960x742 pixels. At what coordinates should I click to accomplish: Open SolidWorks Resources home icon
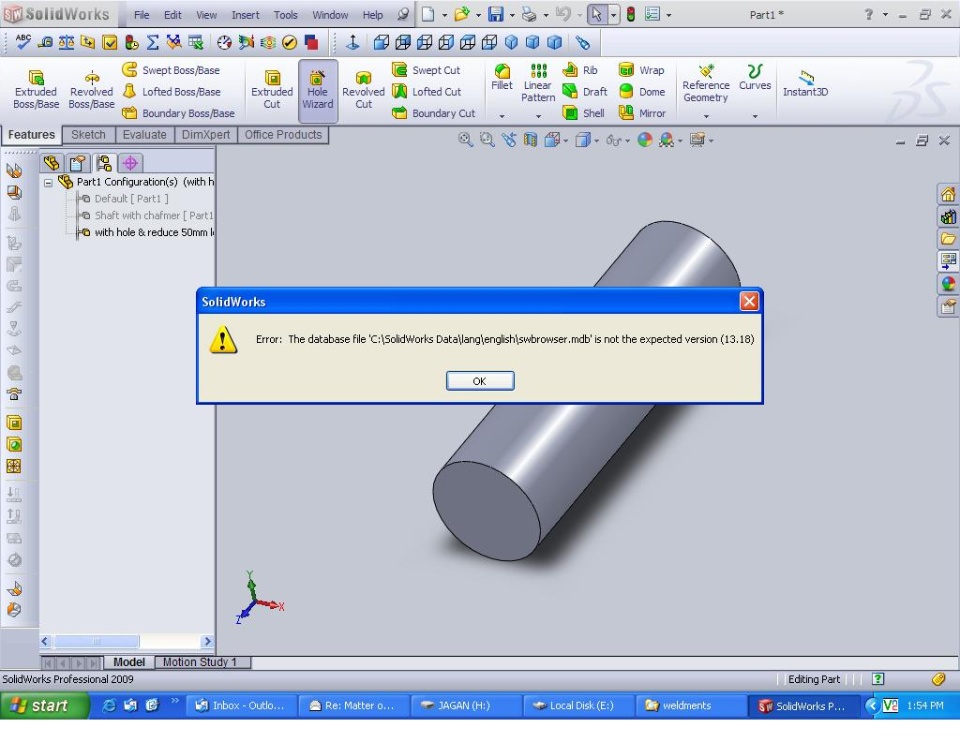948,195
